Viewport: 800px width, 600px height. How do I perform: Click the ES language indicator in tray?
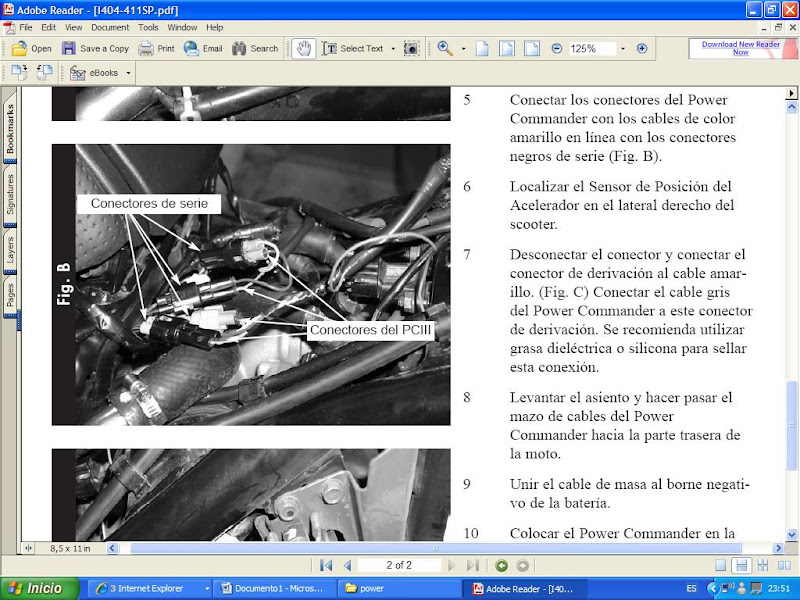point(691,588)
